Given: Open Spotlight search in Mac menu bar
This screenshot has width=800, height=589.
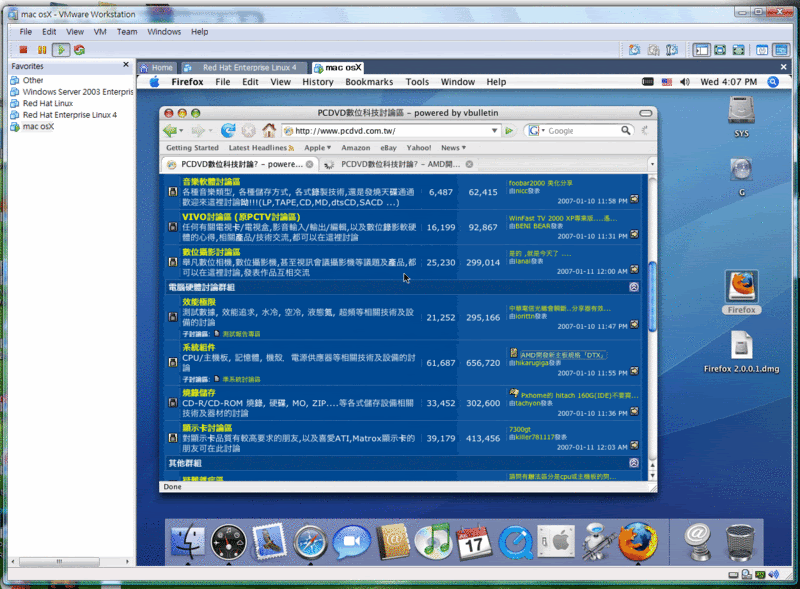Looking at the screenshot, I should point(773,82).
